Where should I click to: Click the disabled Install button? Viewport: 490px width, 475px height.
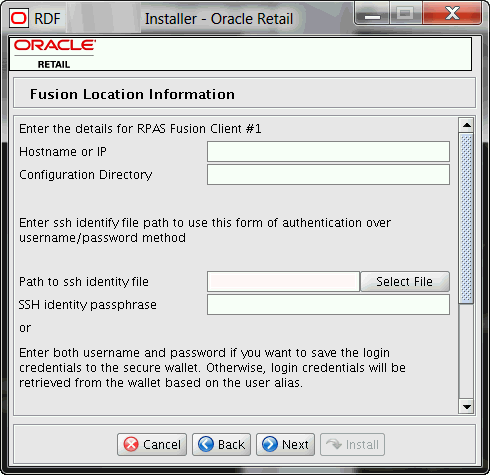point(352,444)
